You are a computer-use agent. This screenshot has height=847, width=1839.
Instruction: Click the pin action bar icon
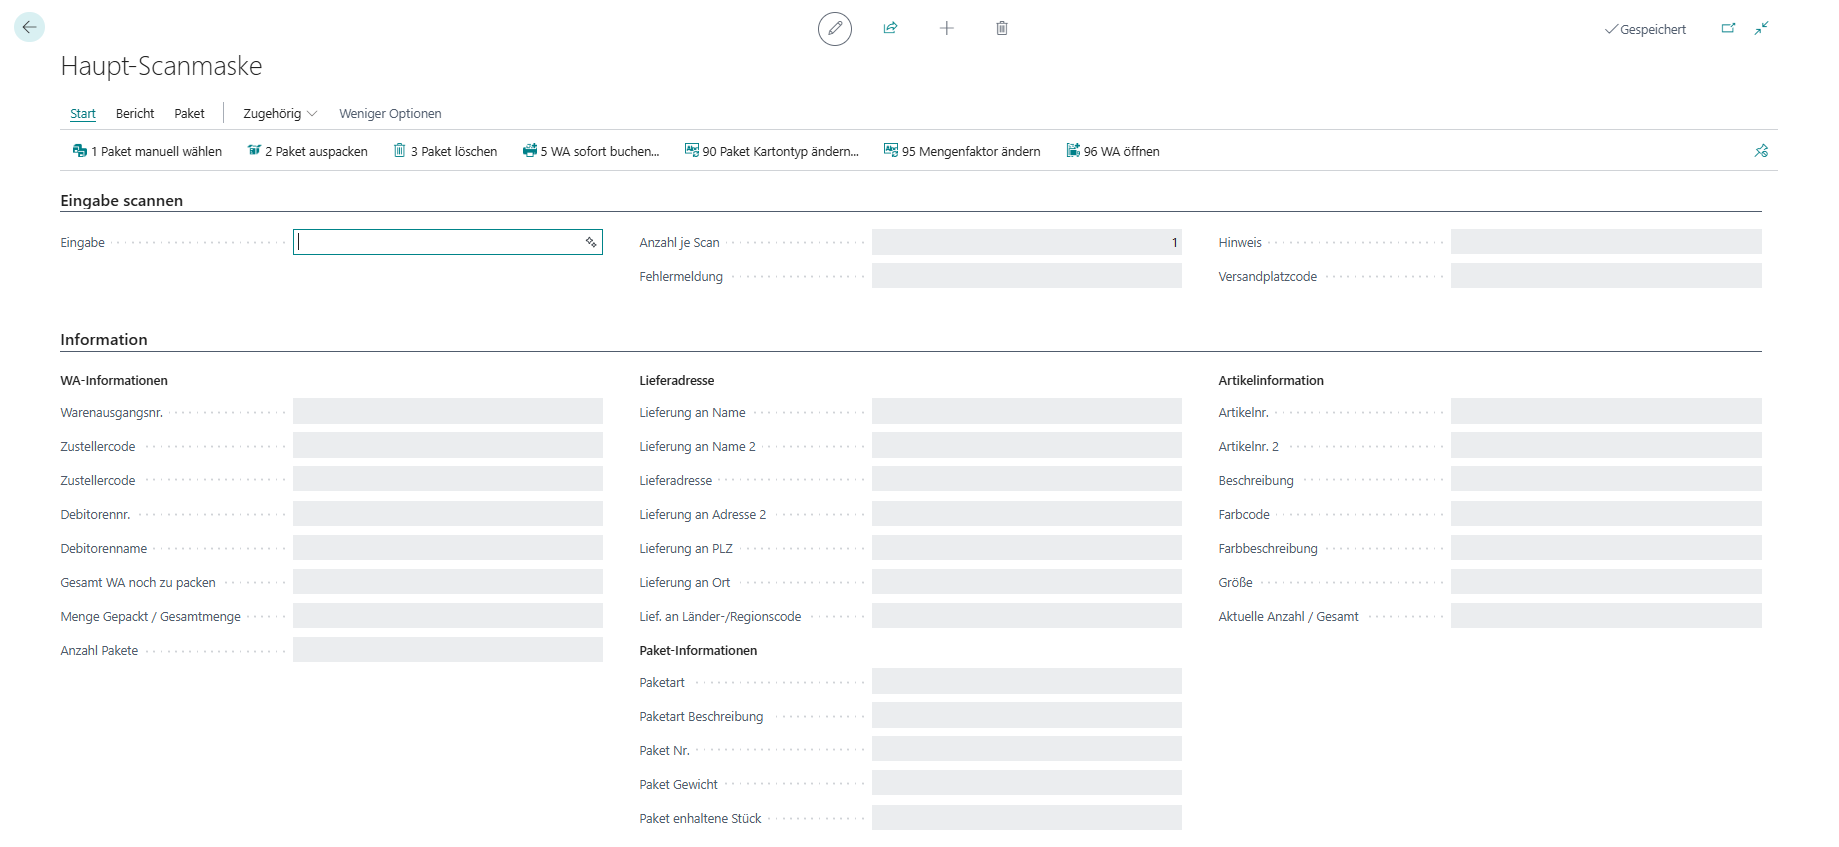click(1761, 151)
